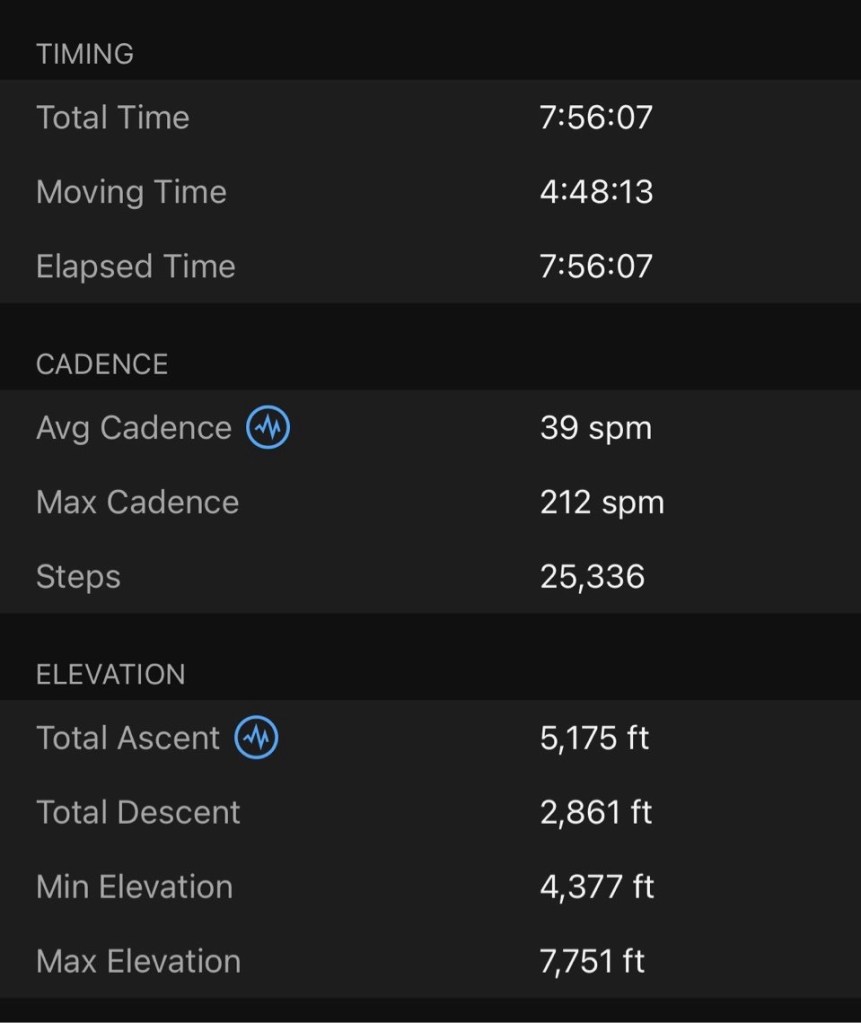Select the Elapsed Time label
This screenshot has height=1023, width=861.
point(136,267)
